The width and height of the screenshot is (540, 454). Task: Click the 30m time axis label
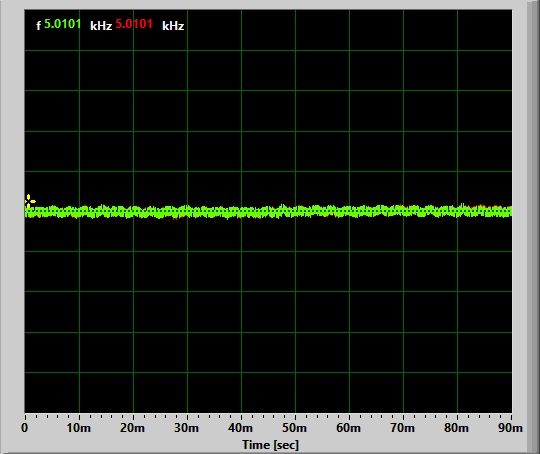[x=186, y=428]
